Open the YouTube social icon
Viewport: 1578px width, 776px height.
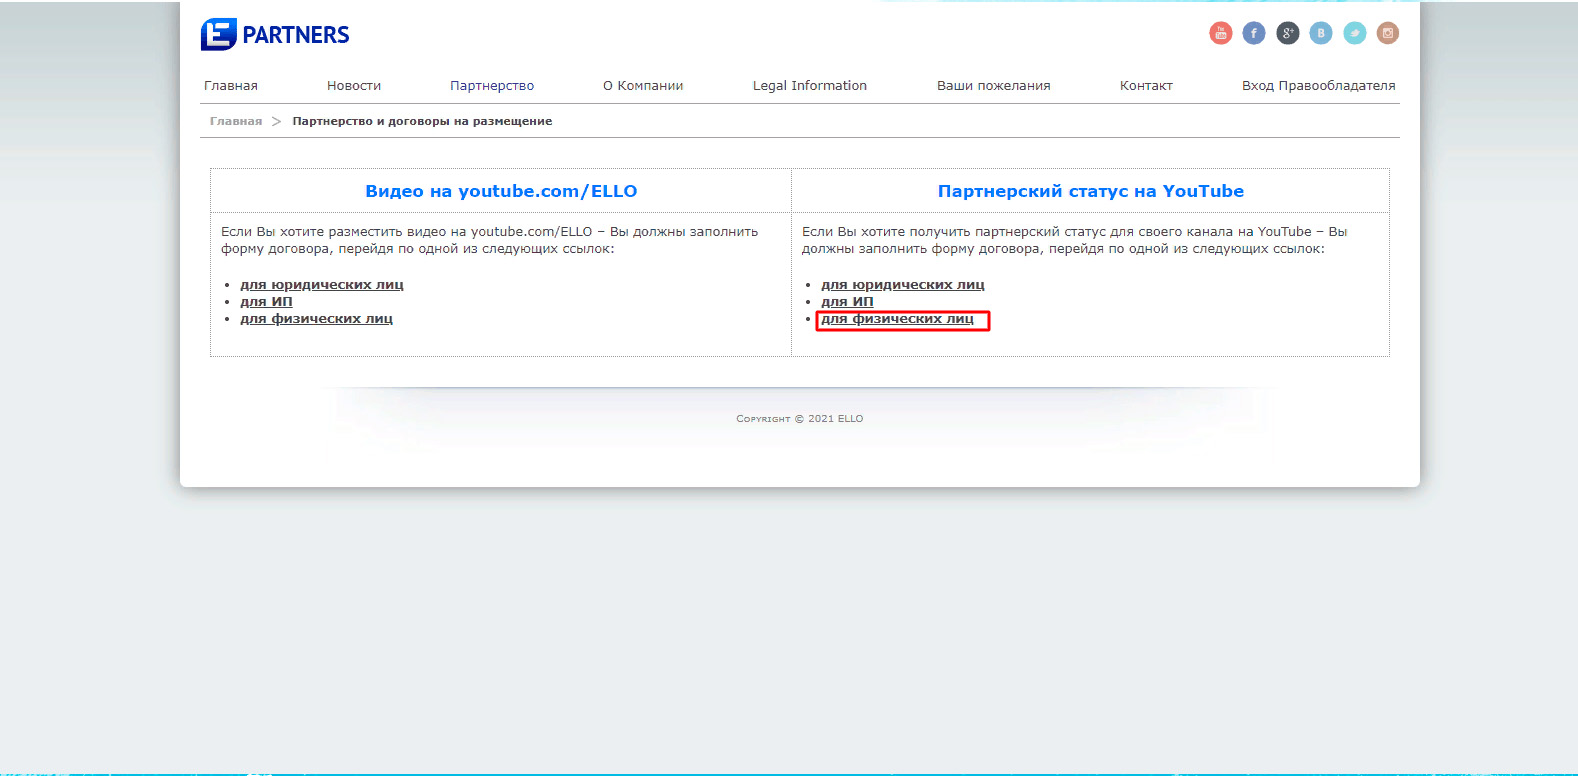pyautogui.click(x=1220, y=33)
